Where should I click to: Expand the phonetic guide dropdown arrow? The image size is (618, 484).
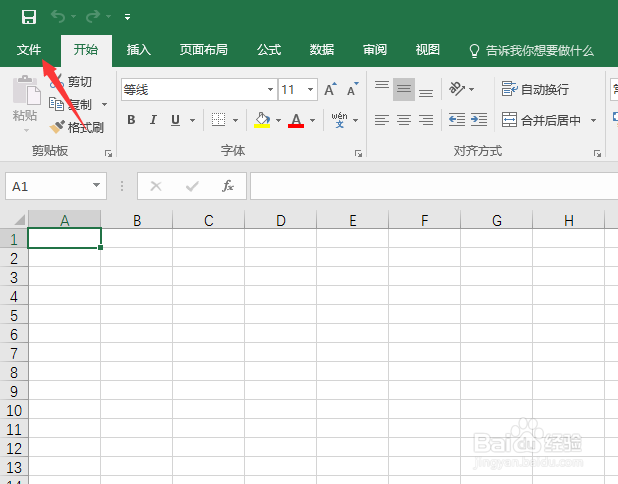[356, 120]
